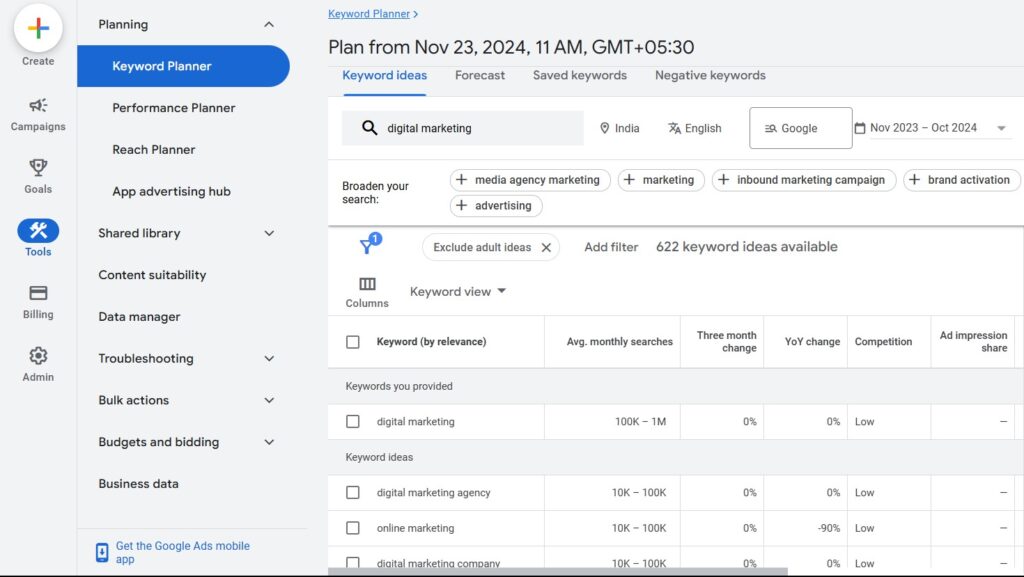Open the Keyword view dropdown

(x=458, y=291)
